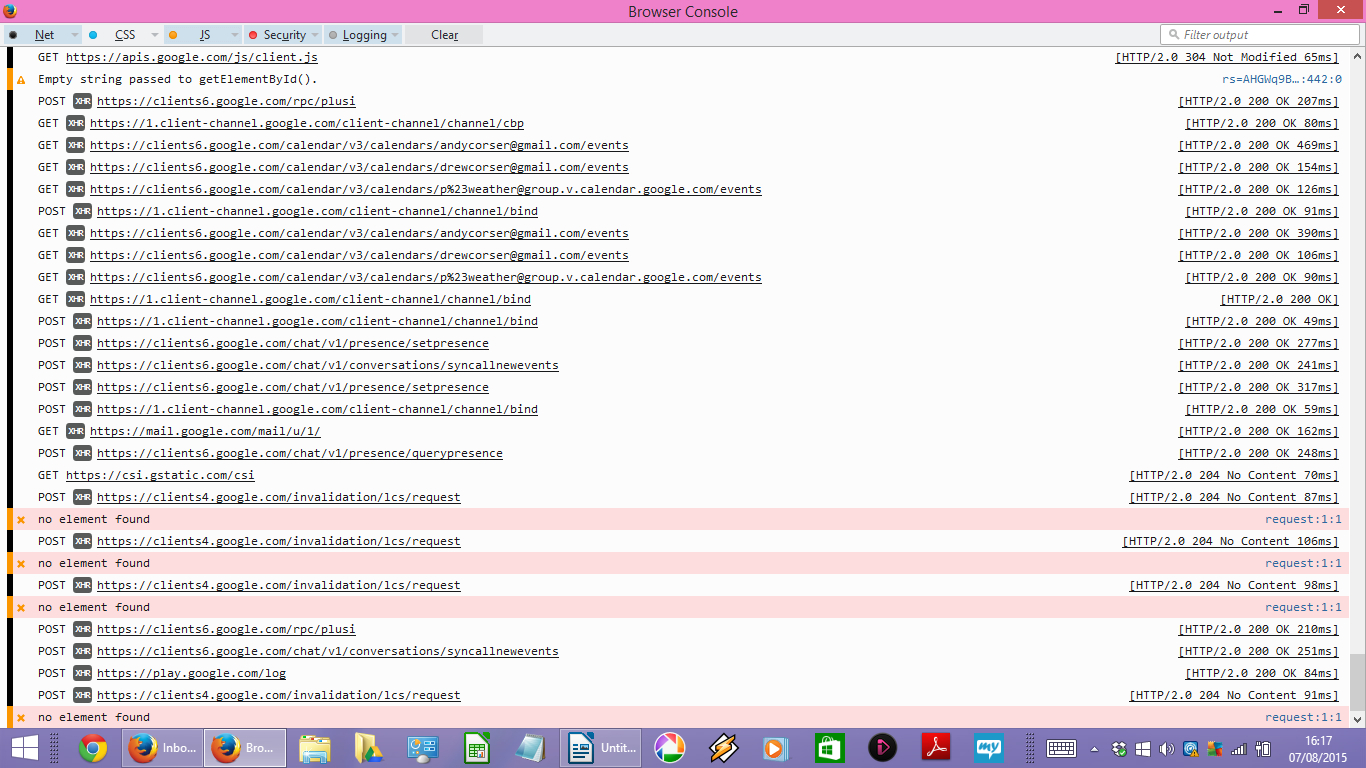
Task: Open the csi.gstatic.com/csi request link
Action: (160, 475)
